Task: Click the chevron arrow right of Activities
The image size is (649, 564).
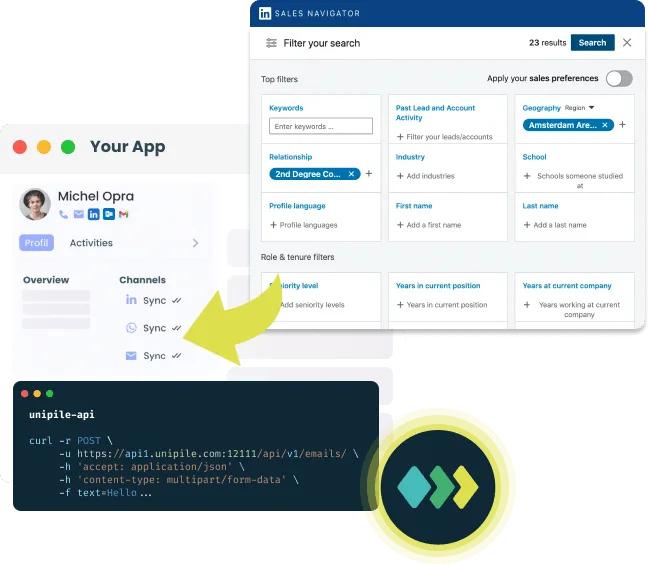Action: tap(195, 243)
